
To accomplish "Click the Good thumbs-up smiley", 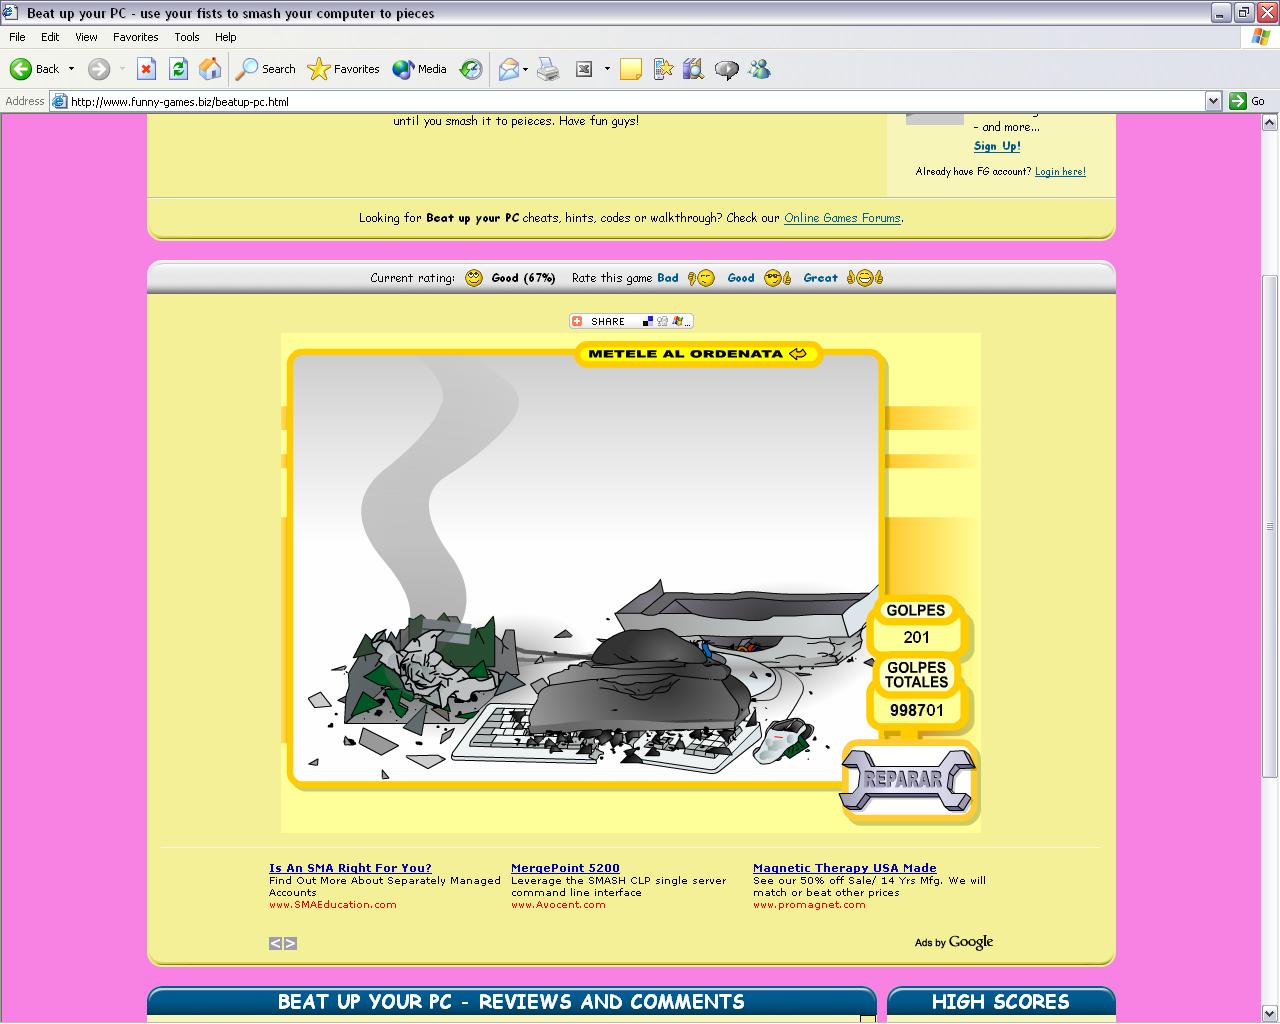I will (x=777, y=278).
